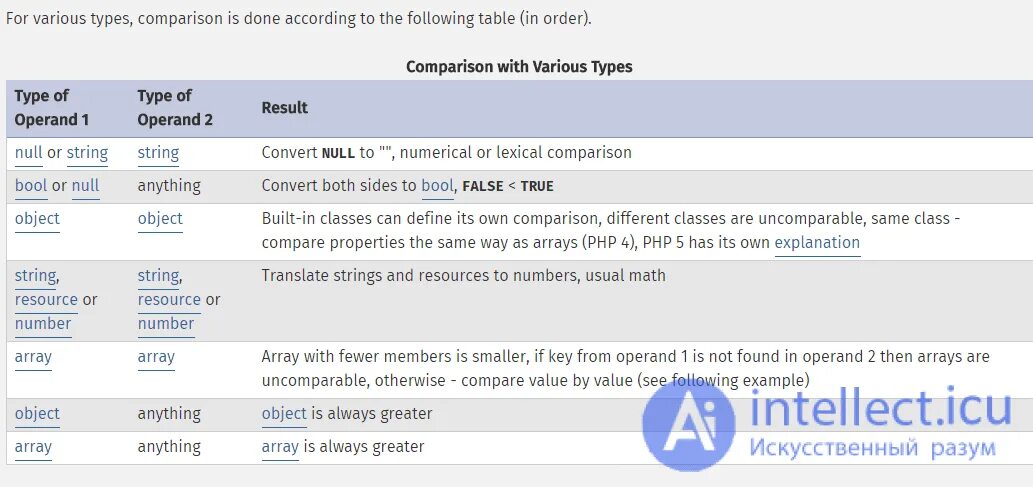Select the 'Comparison with Various Types' table caption

(519, 67)
